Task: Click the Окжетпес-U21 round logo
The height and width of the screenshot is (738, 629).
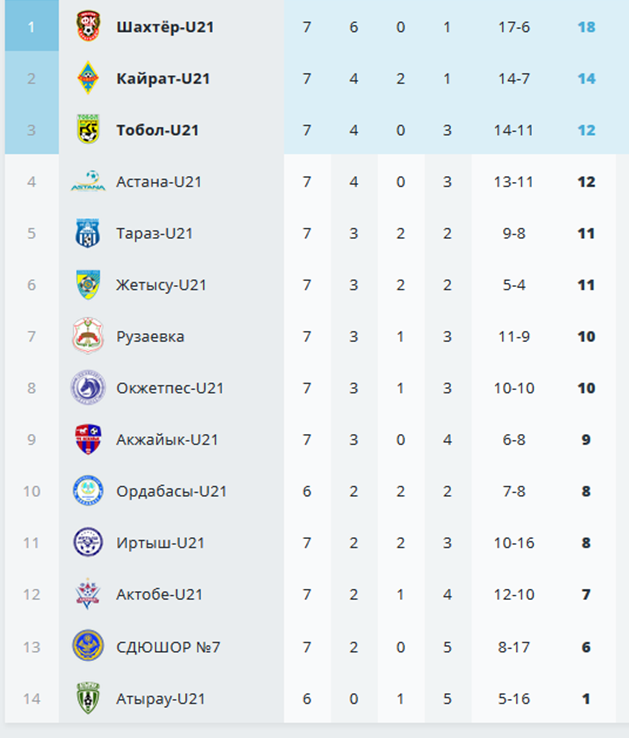Action: coord(88,388)
